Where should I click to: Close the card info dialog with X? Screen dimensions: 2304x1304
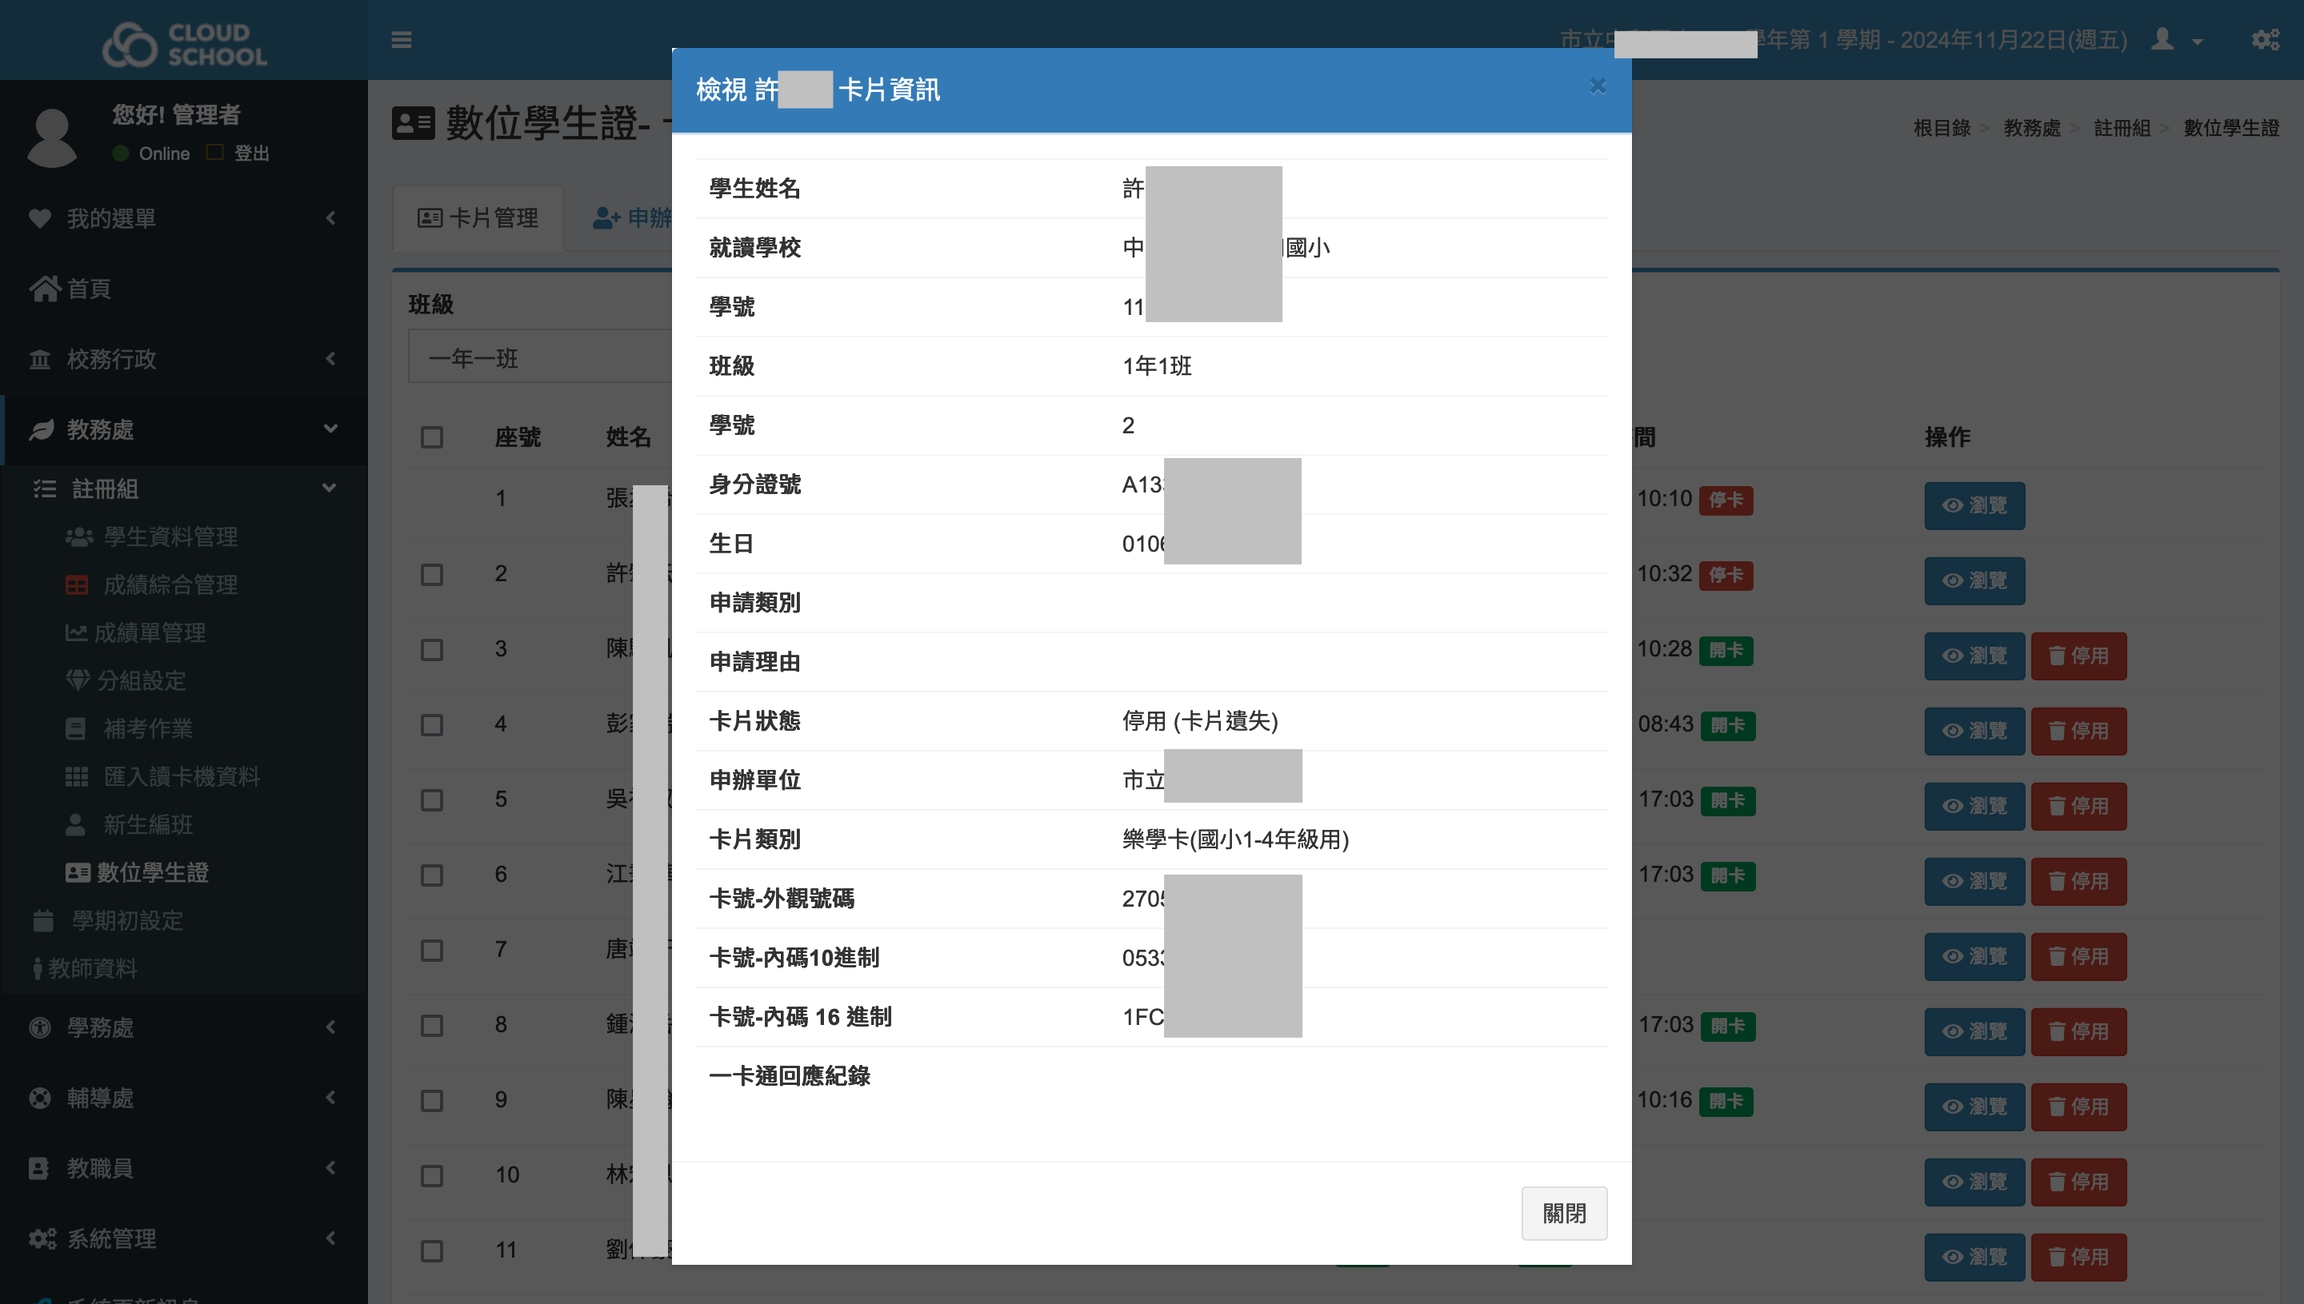(x=1597, y=86)
